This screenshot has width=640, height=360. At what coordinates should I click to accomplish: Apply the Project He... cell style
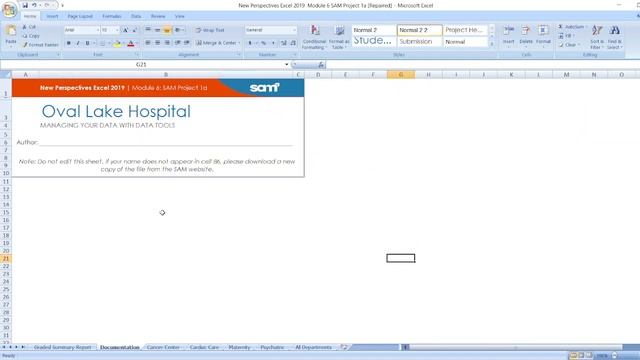(x=466, y=30)
